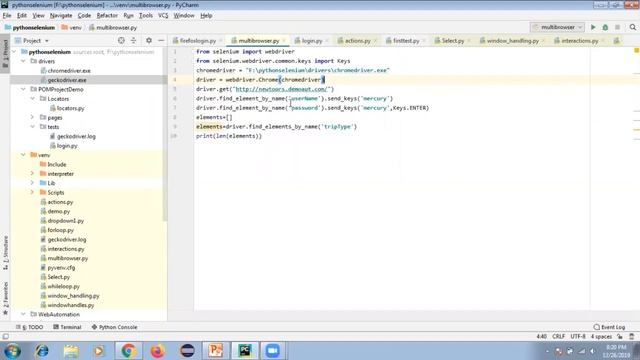Open the VCS menu
Viewport: 640px width, 360px height.
tap(163, 16)
